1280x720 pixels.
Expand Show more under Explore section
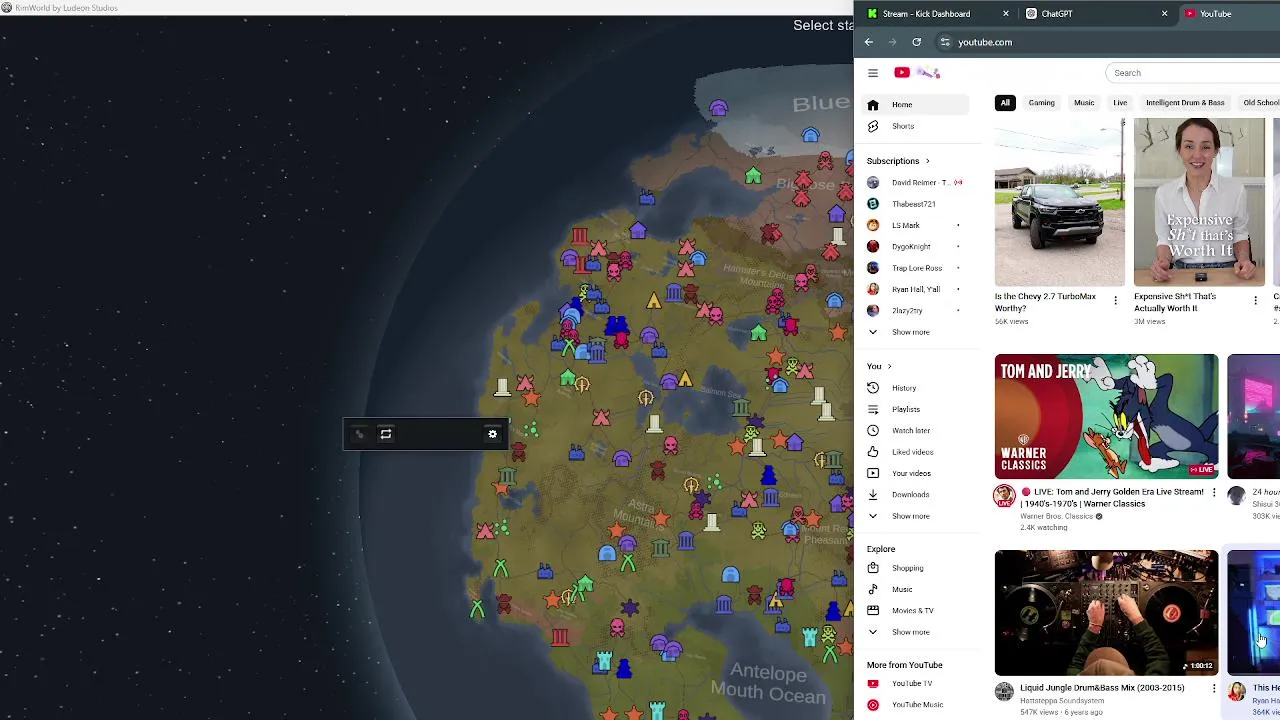pos(916,632)
